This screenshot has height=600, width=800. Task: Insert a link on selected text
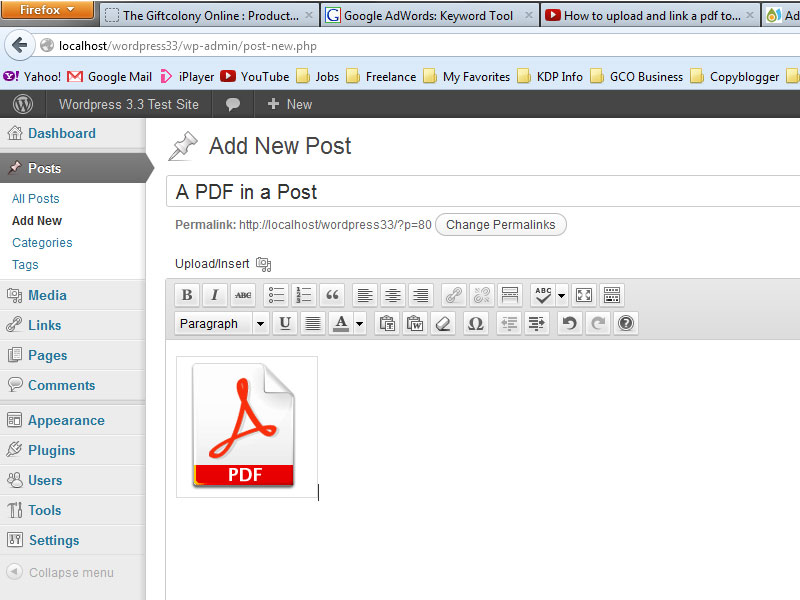pyautogui.click(x=452, y=295)
